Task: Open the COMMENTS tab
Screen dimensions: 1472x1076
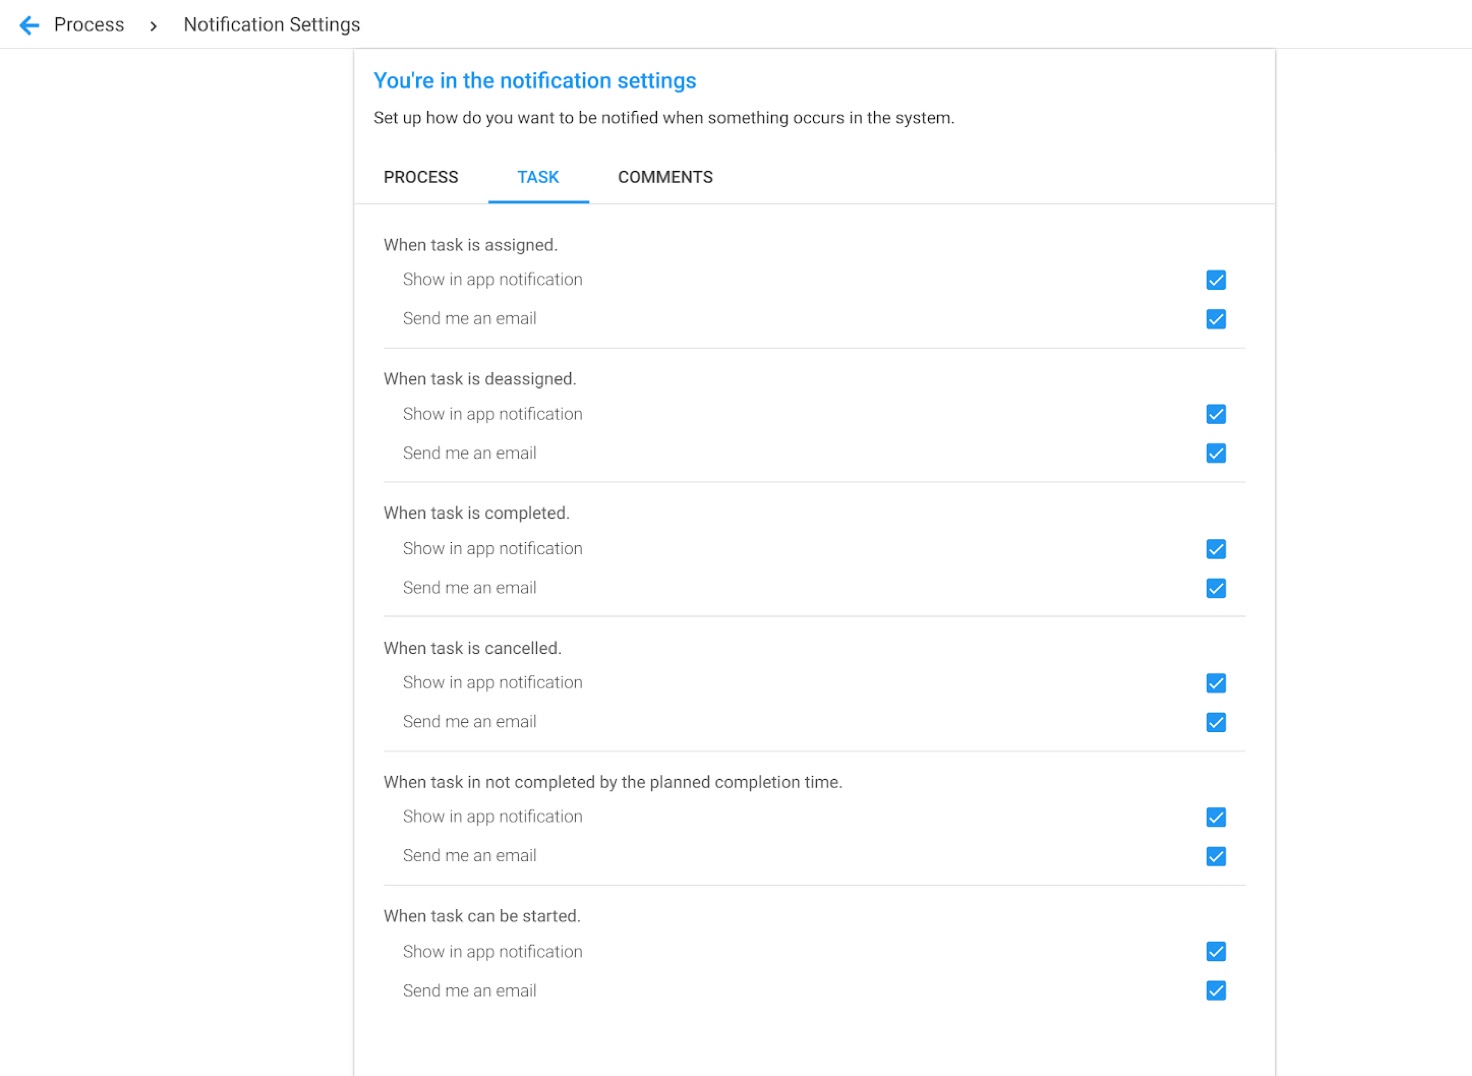Action: pos(665,177)
